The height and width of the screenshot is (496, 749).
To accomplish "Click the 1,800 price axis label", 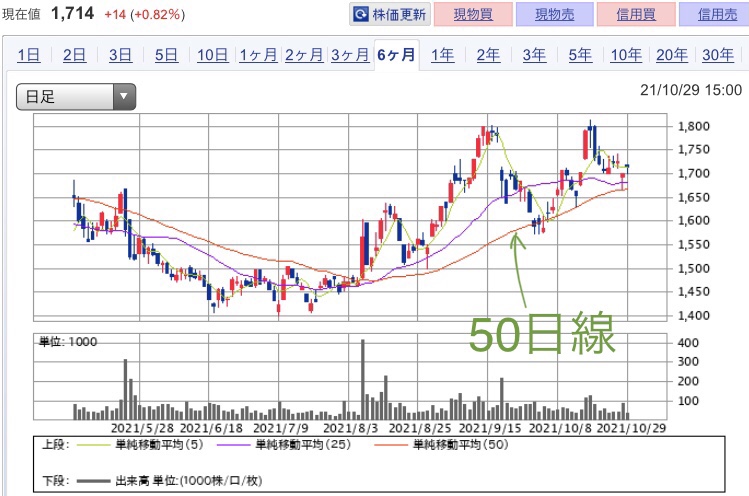I will (x=694, y=127).
